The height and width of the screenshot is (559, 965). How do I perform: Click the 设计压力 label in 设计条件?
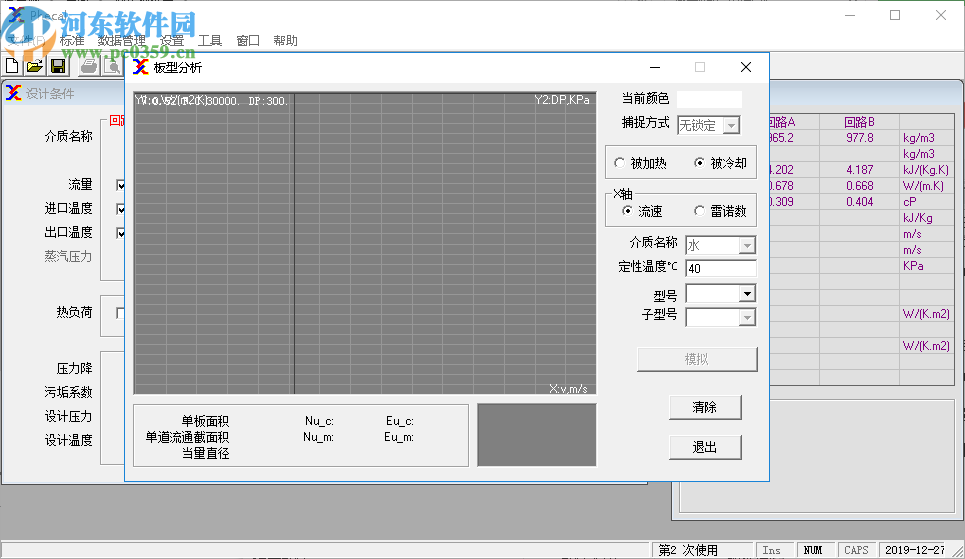68,416
